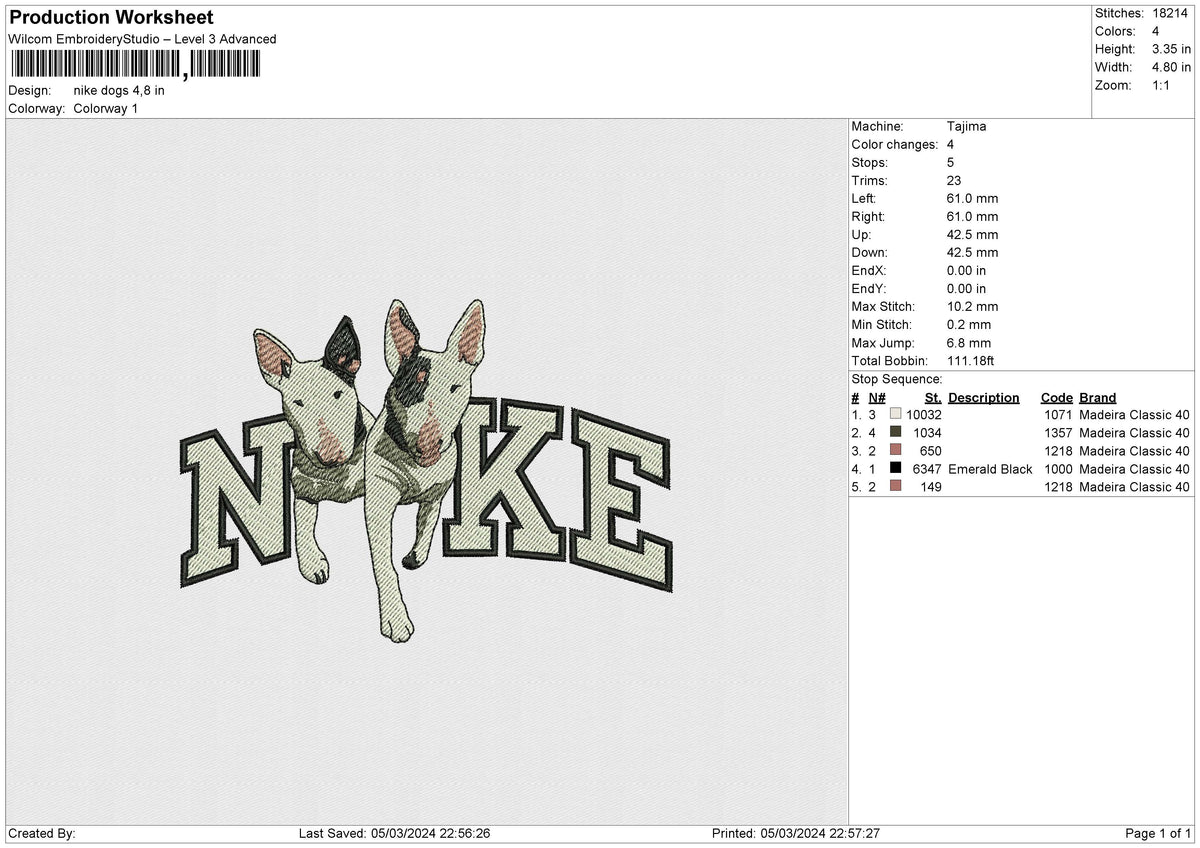Click the Stitches value 18214
Image resolution: width=1200 pixels, height=848 pixels.
[x=1170, y=13]
